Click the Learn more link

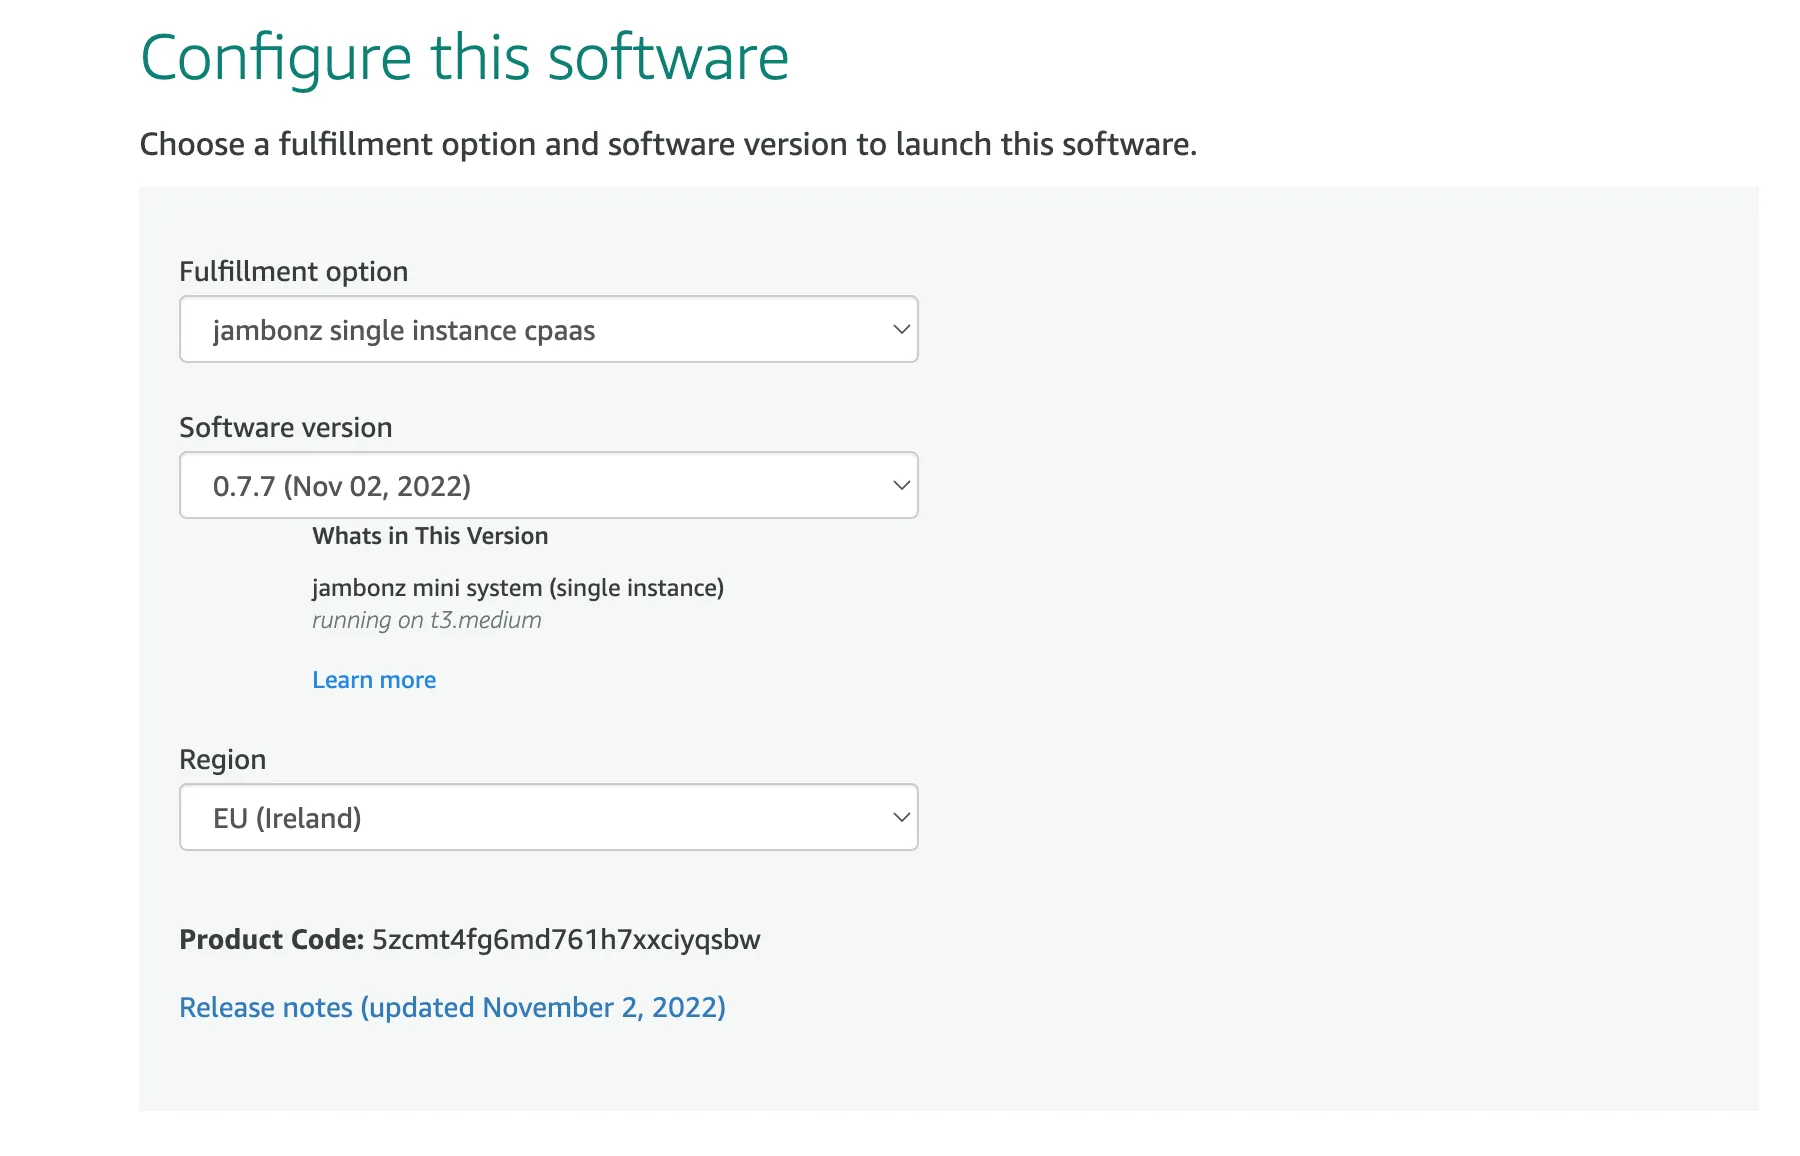pos(374,680)
